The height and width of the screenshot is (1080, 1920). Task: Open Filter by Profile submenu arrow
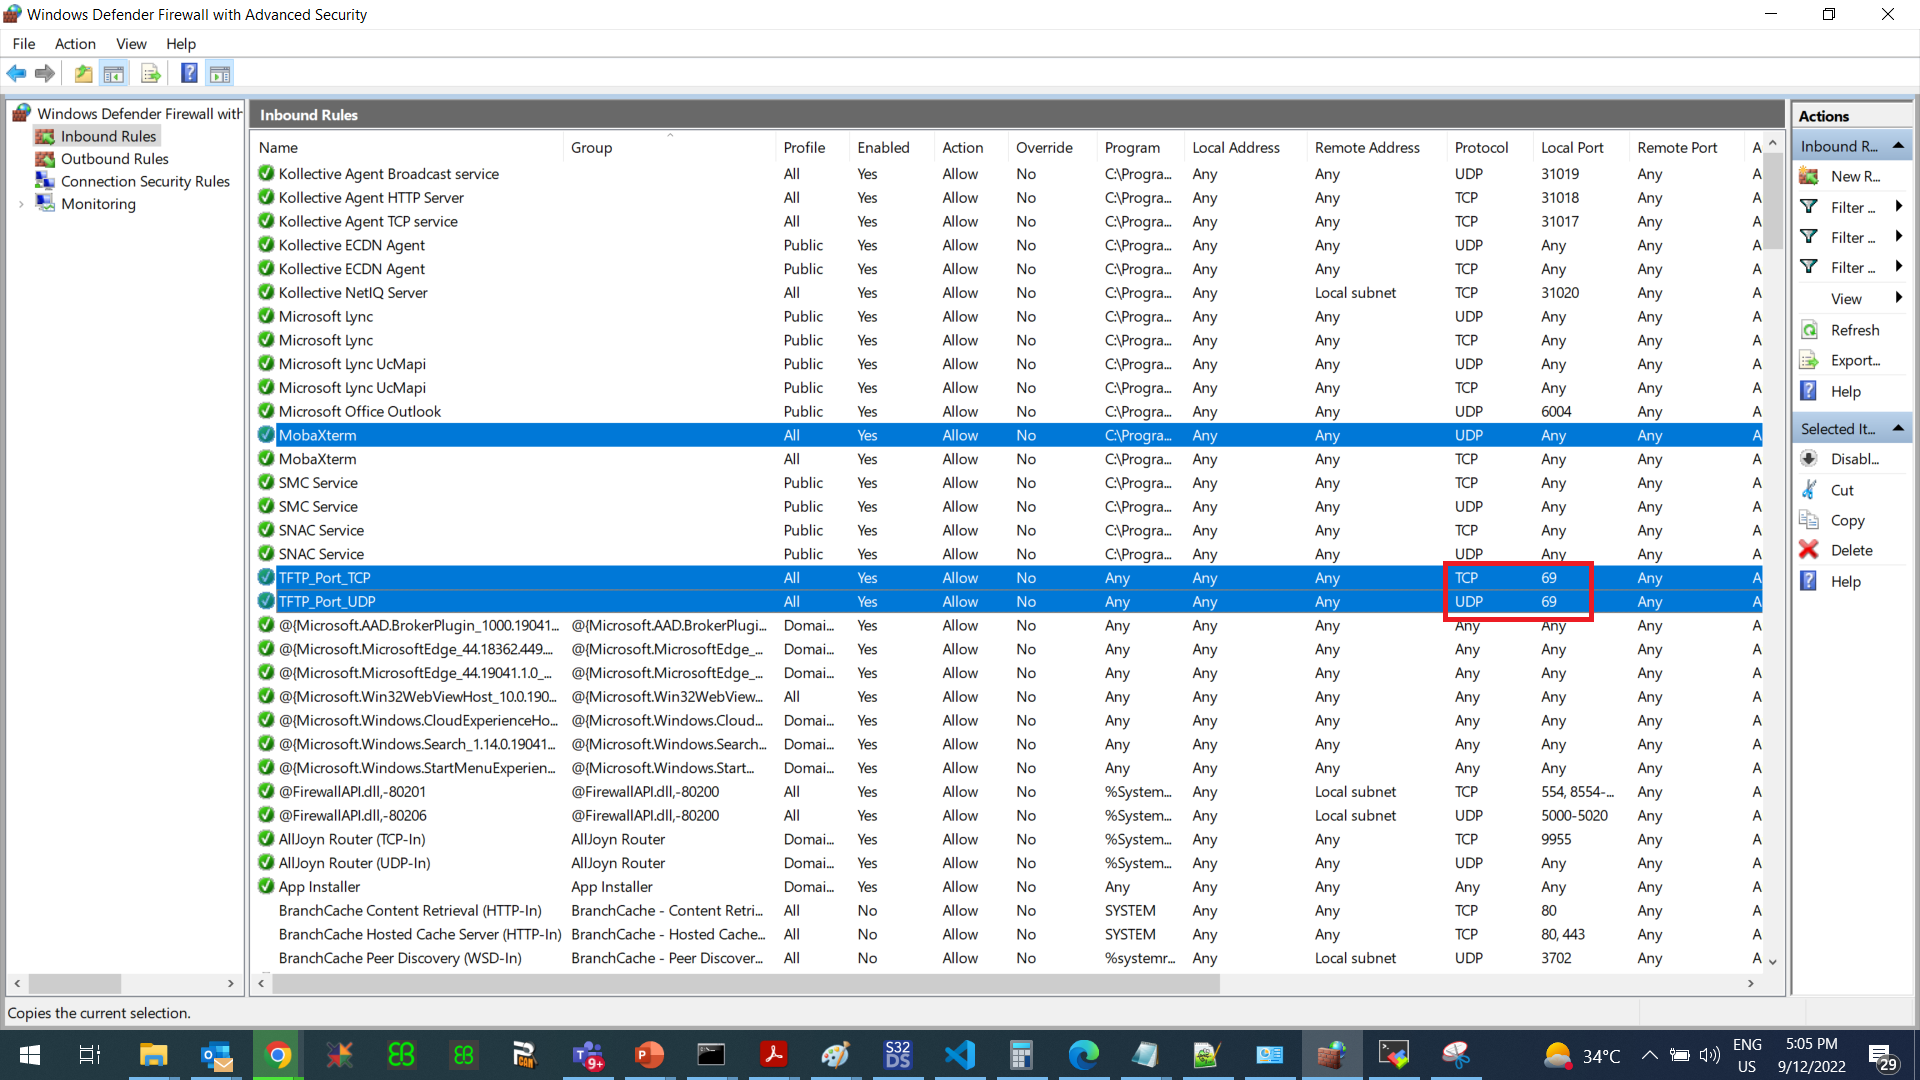tap(1898, 207)
